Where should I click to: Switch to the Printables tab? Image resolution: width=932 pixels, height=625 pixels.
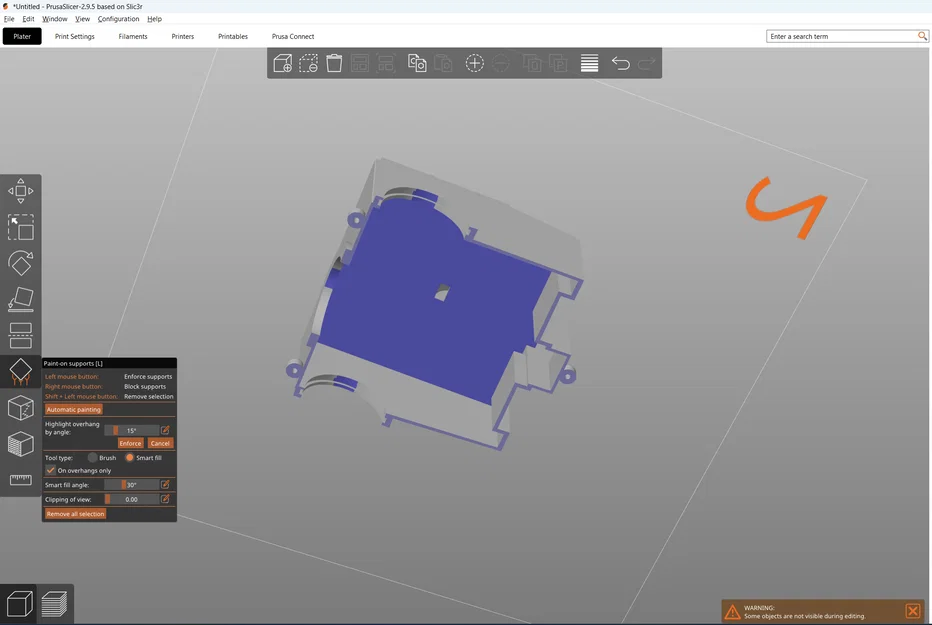coord(233,36)
